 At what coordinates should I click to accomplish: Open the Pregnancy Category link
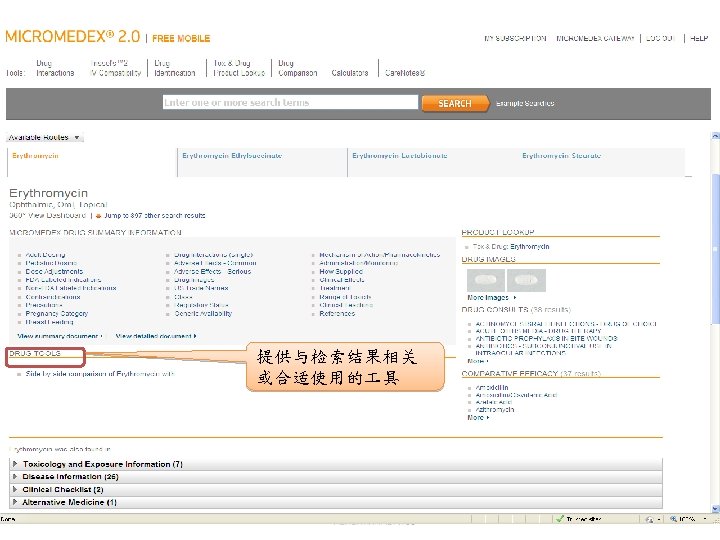tap(56, 314)
